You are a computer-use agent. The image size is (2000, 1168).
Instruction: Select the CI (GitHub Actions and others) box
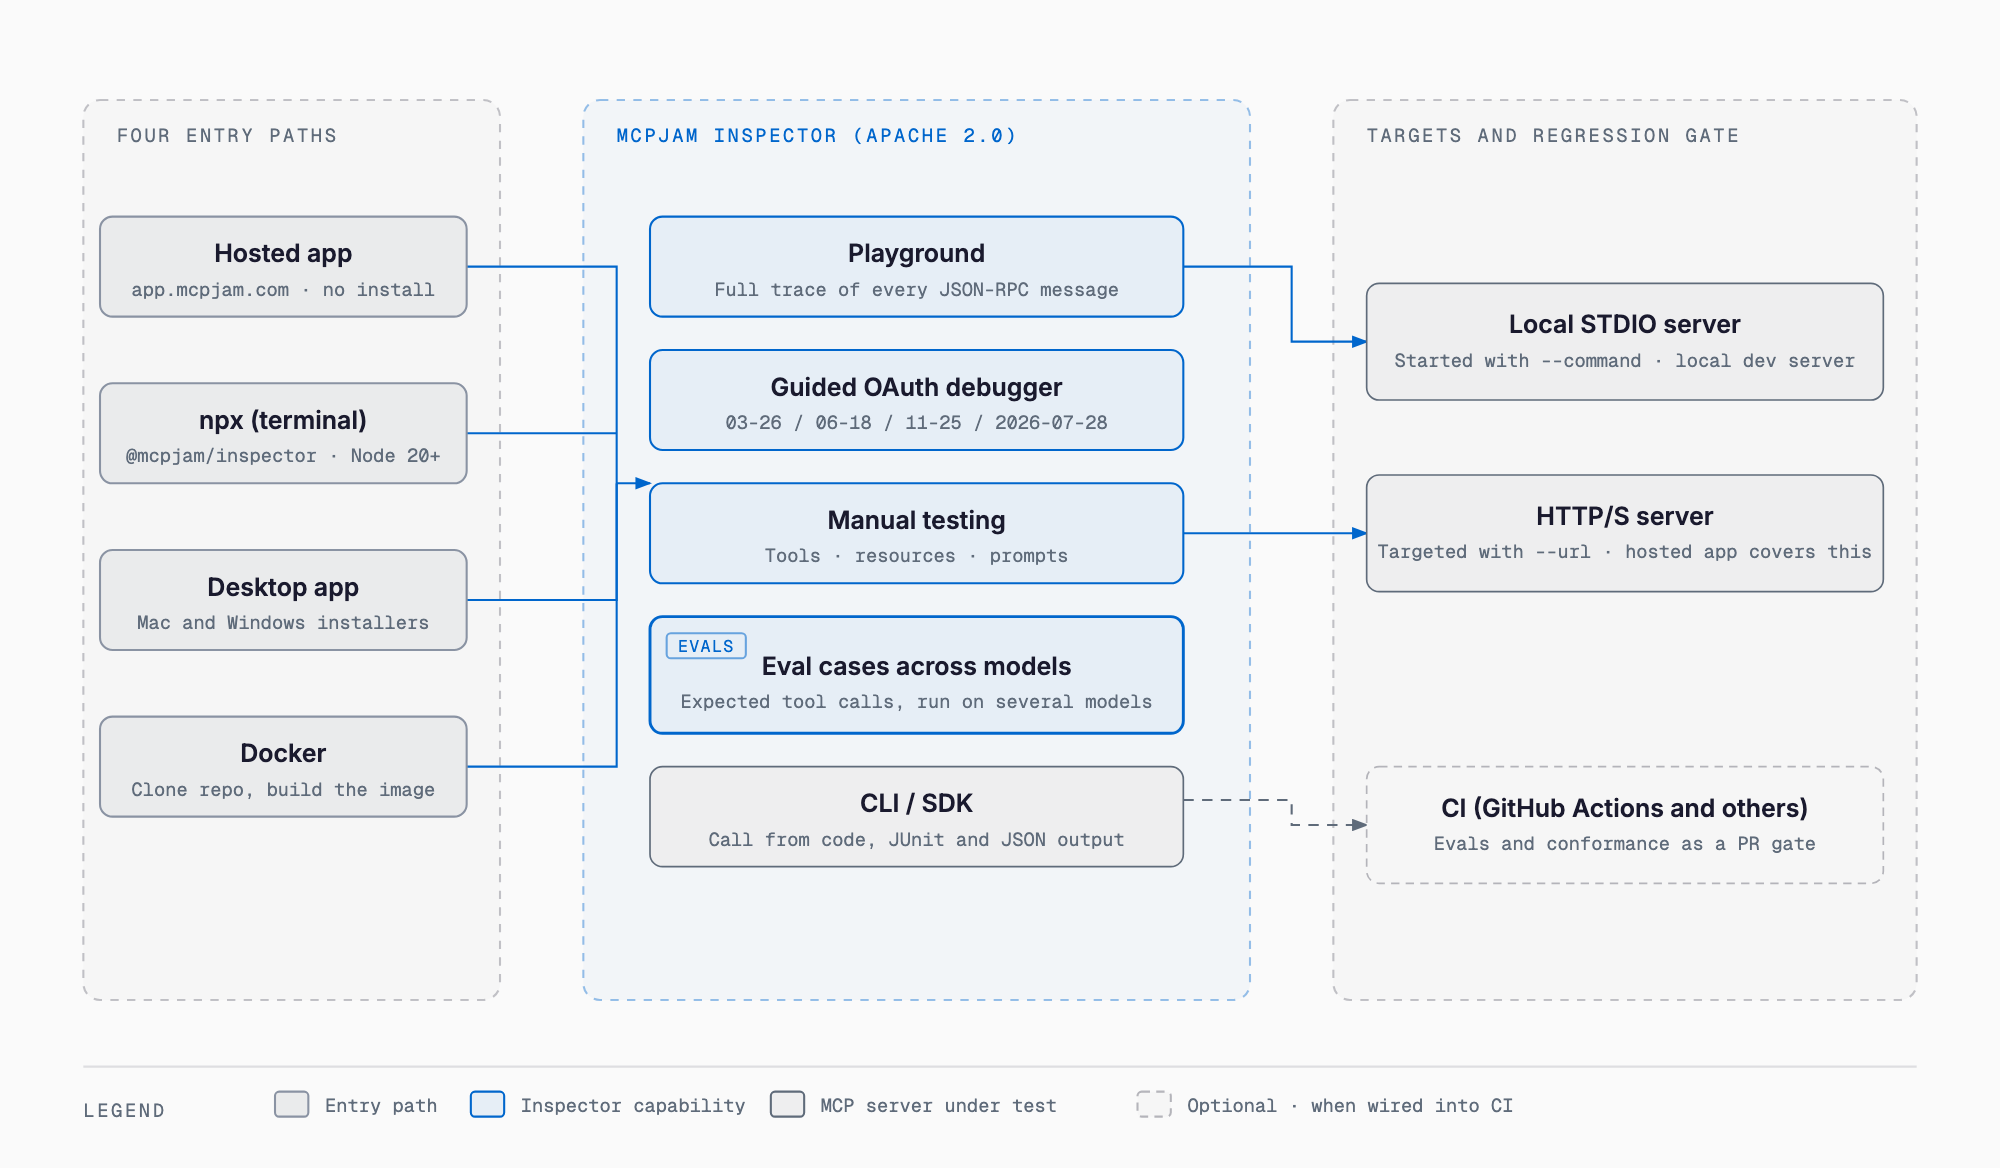tap(1624, 825)
